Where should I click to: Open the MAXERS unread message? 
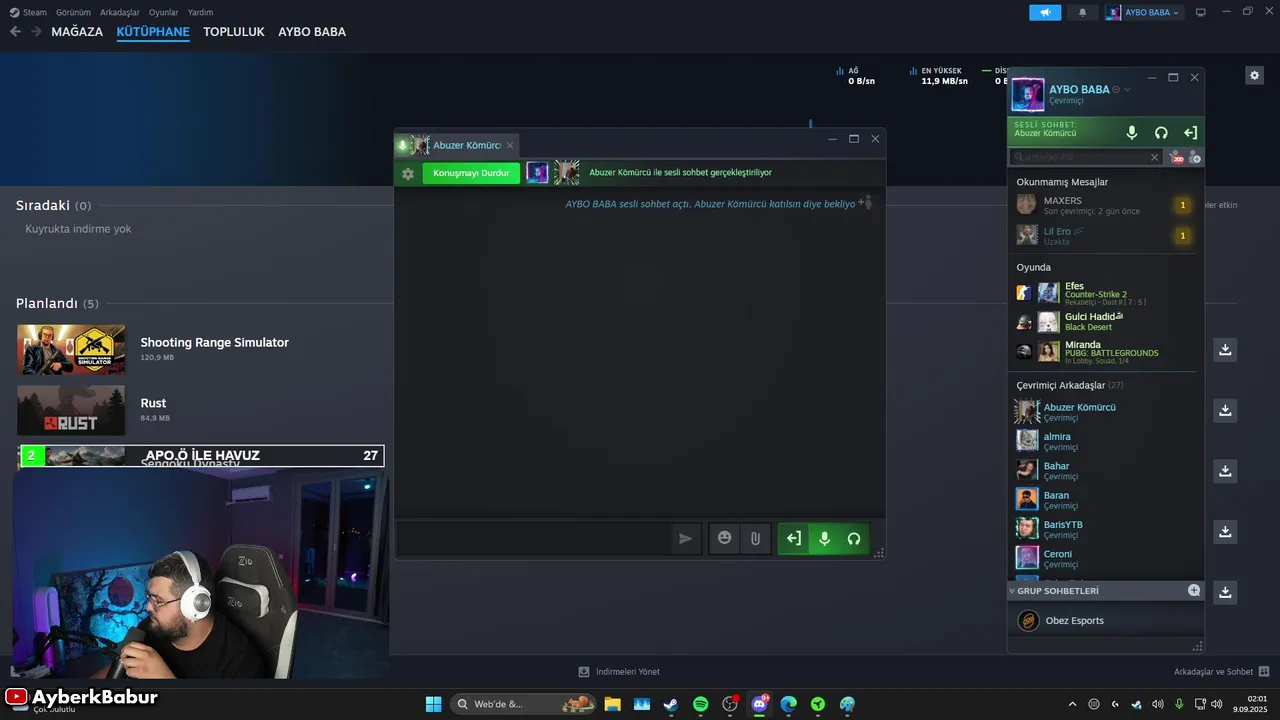point(1105,205)
